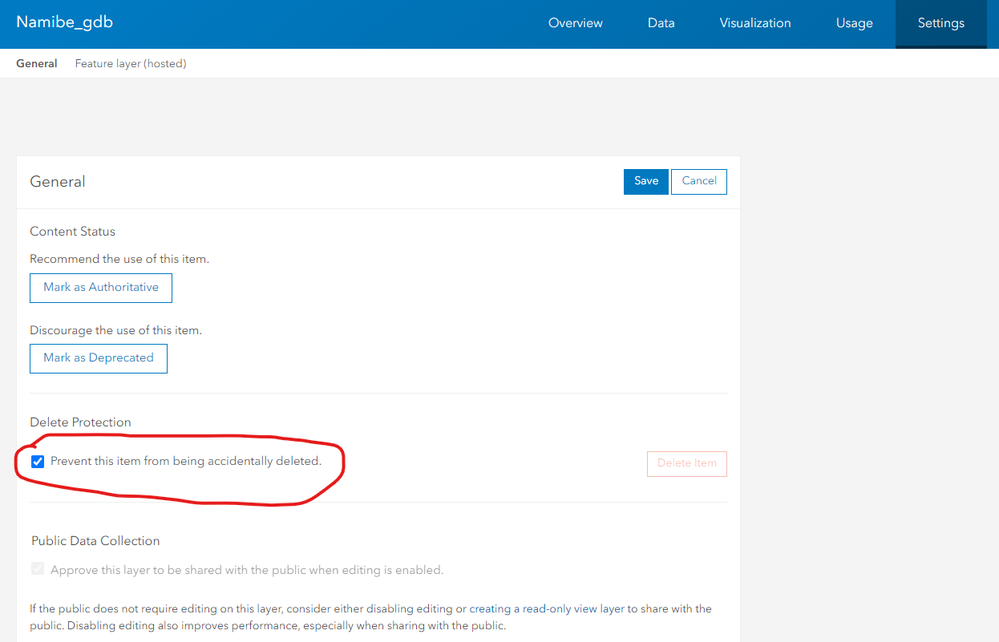Click the Content Status heading

pyautogui.click(x=73, y=231)
